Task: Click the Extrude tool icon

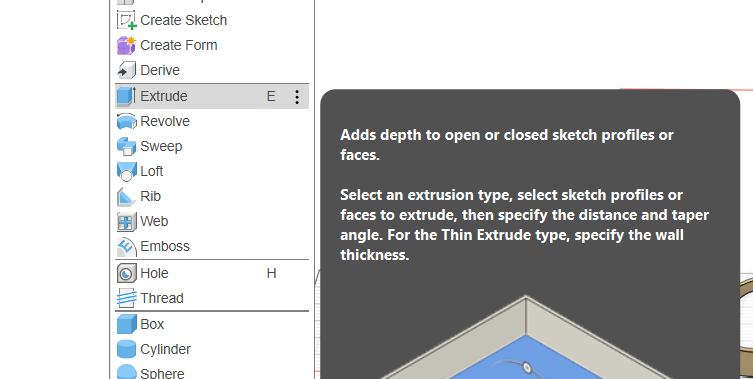Action: click(x=126, y=96)
